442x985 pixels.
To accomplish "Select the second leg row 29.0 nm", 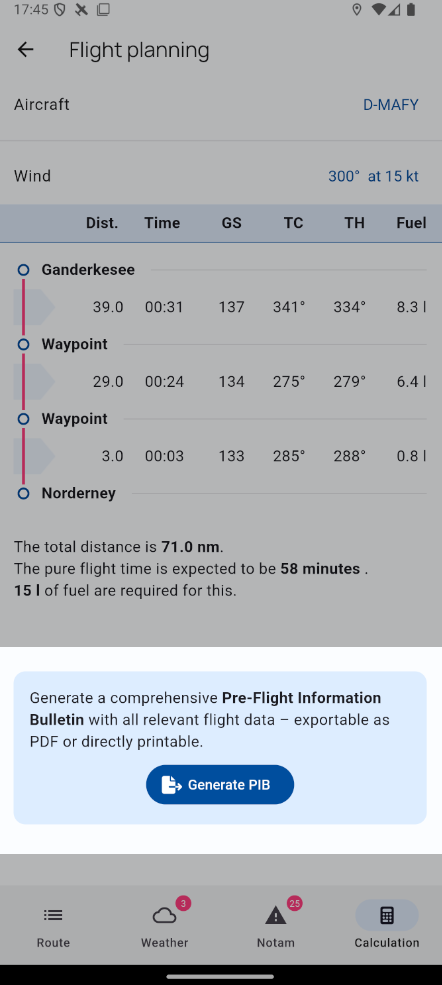I will (221, 382).
